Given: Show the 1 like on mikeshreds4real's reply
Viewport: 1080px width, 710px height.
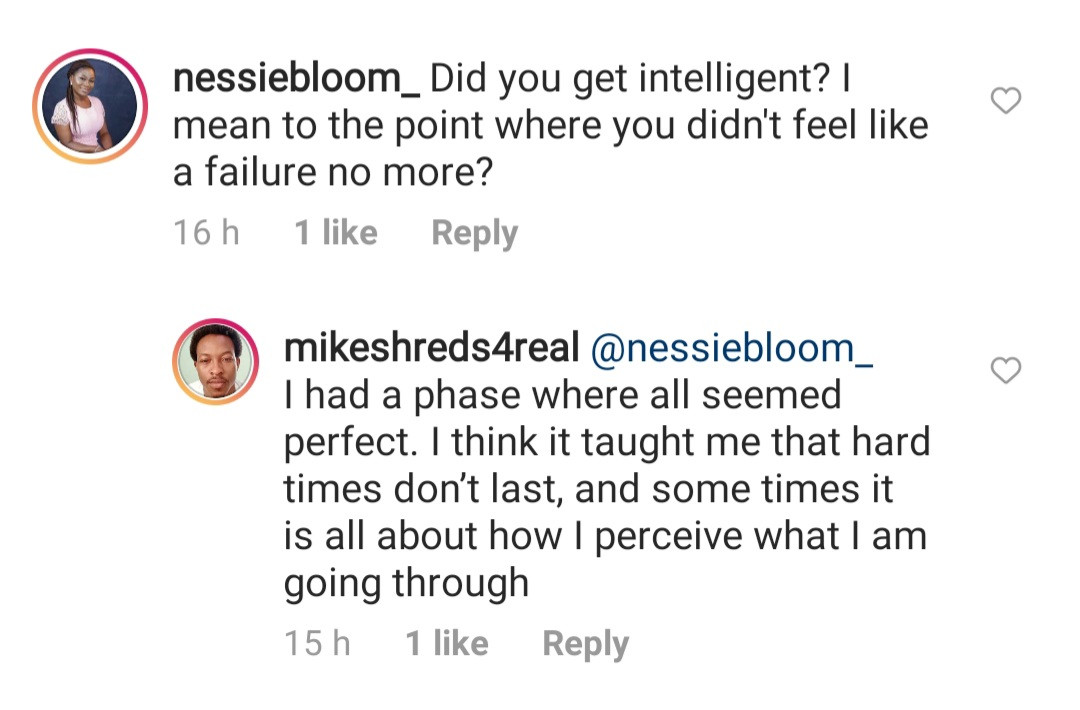Looking at the screenshot, I should pyautogui.click(x=447, y=643).
